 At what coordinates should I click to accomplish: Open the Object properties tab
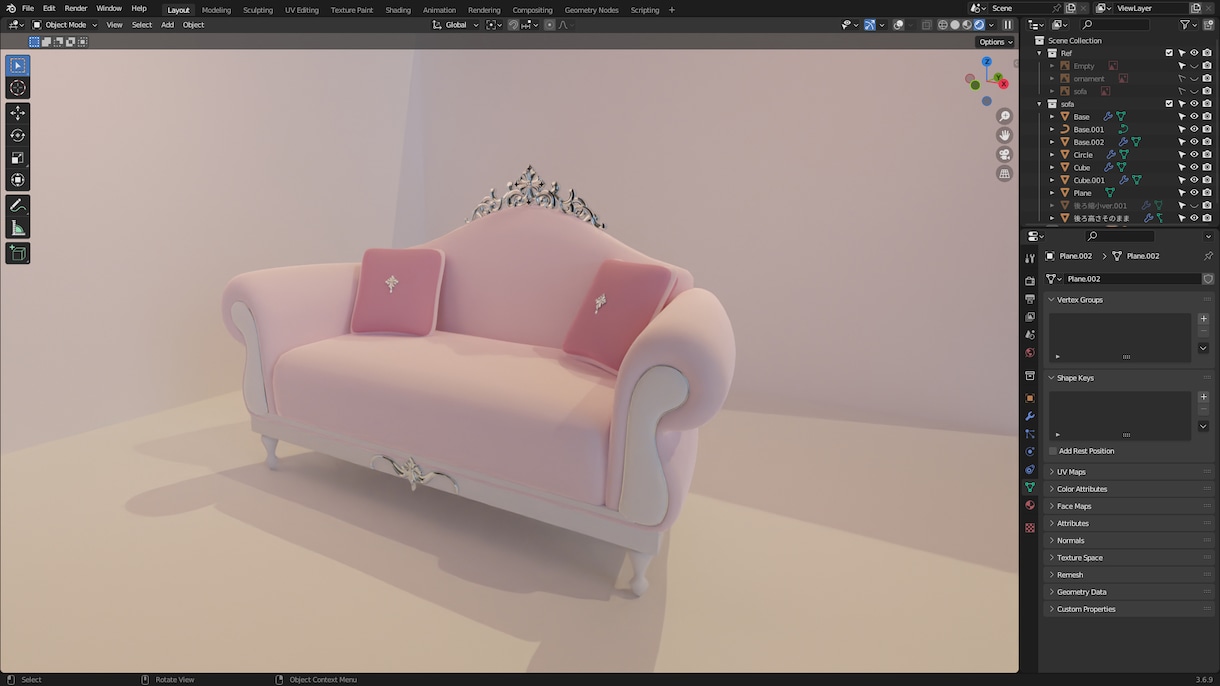[x=1030, y=398]
